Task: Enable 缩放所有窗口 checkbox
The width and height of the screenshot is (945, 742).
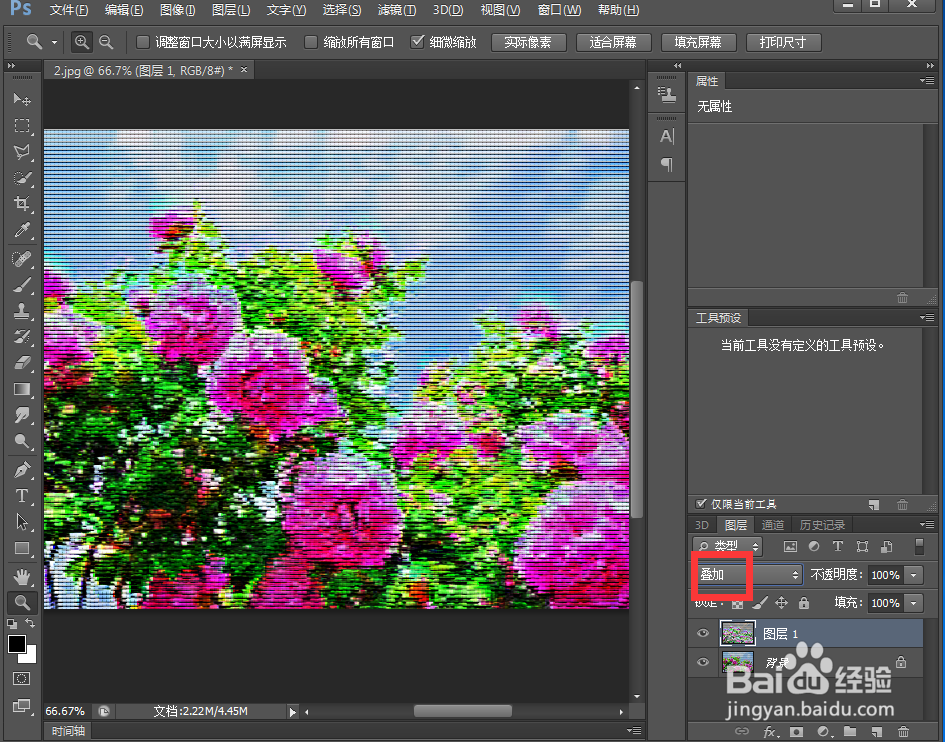Action: coord(310,42)
